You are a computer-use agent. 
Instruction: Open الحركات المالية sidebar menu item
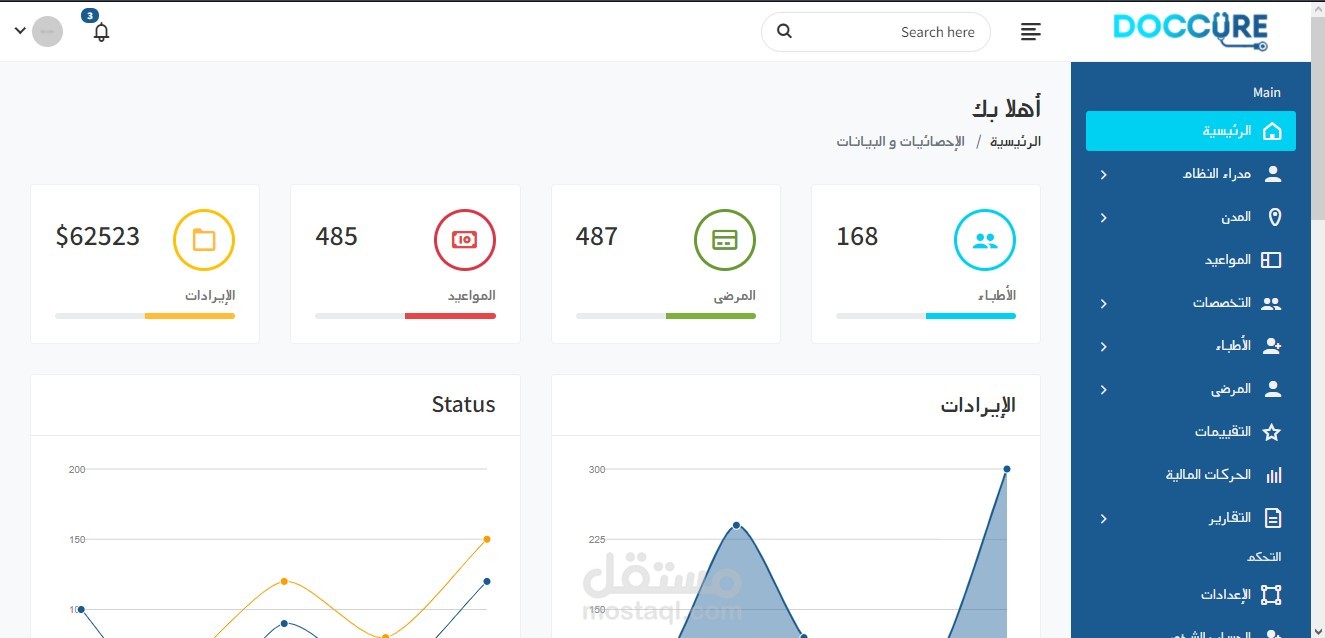click(x=1191, y=475)
